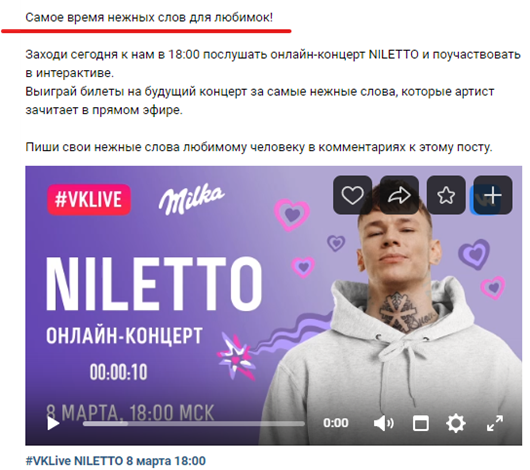Click the #VKLIVE badge on the video
The width and height of the screenshot is (530, 470).
point(89,199)
